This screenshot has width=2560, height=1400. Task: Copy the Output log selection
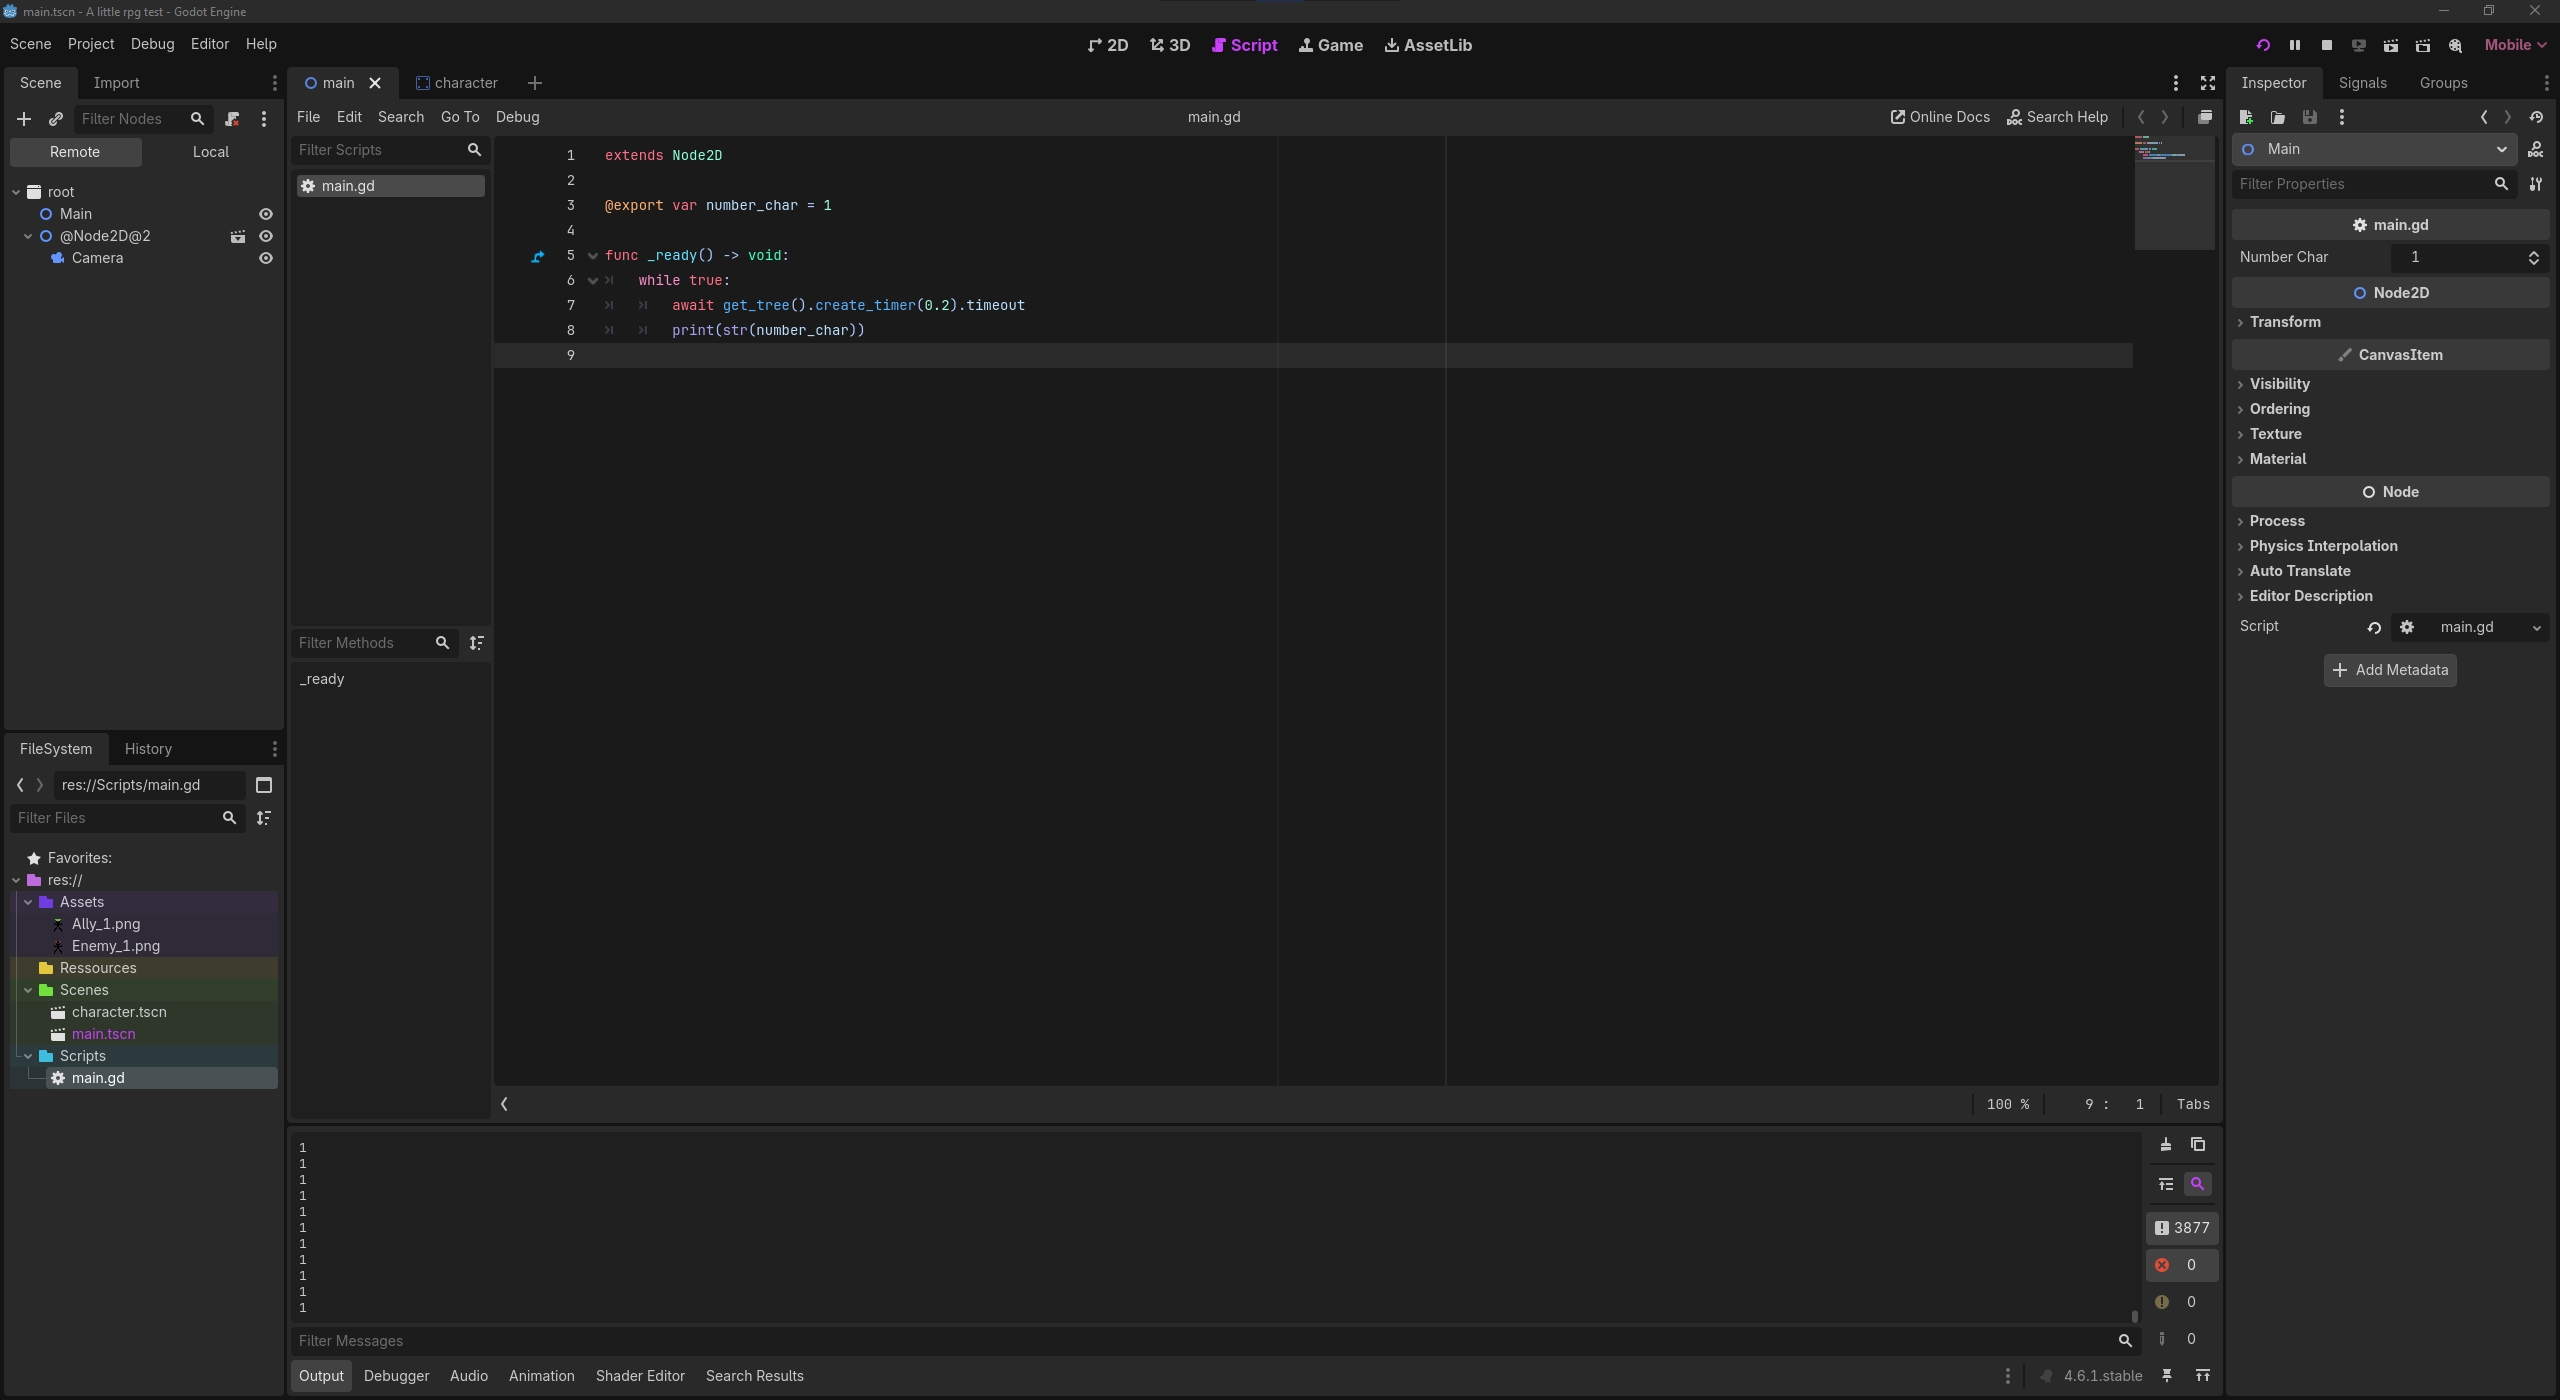pyautogui.click(x=2198, y=1145)
